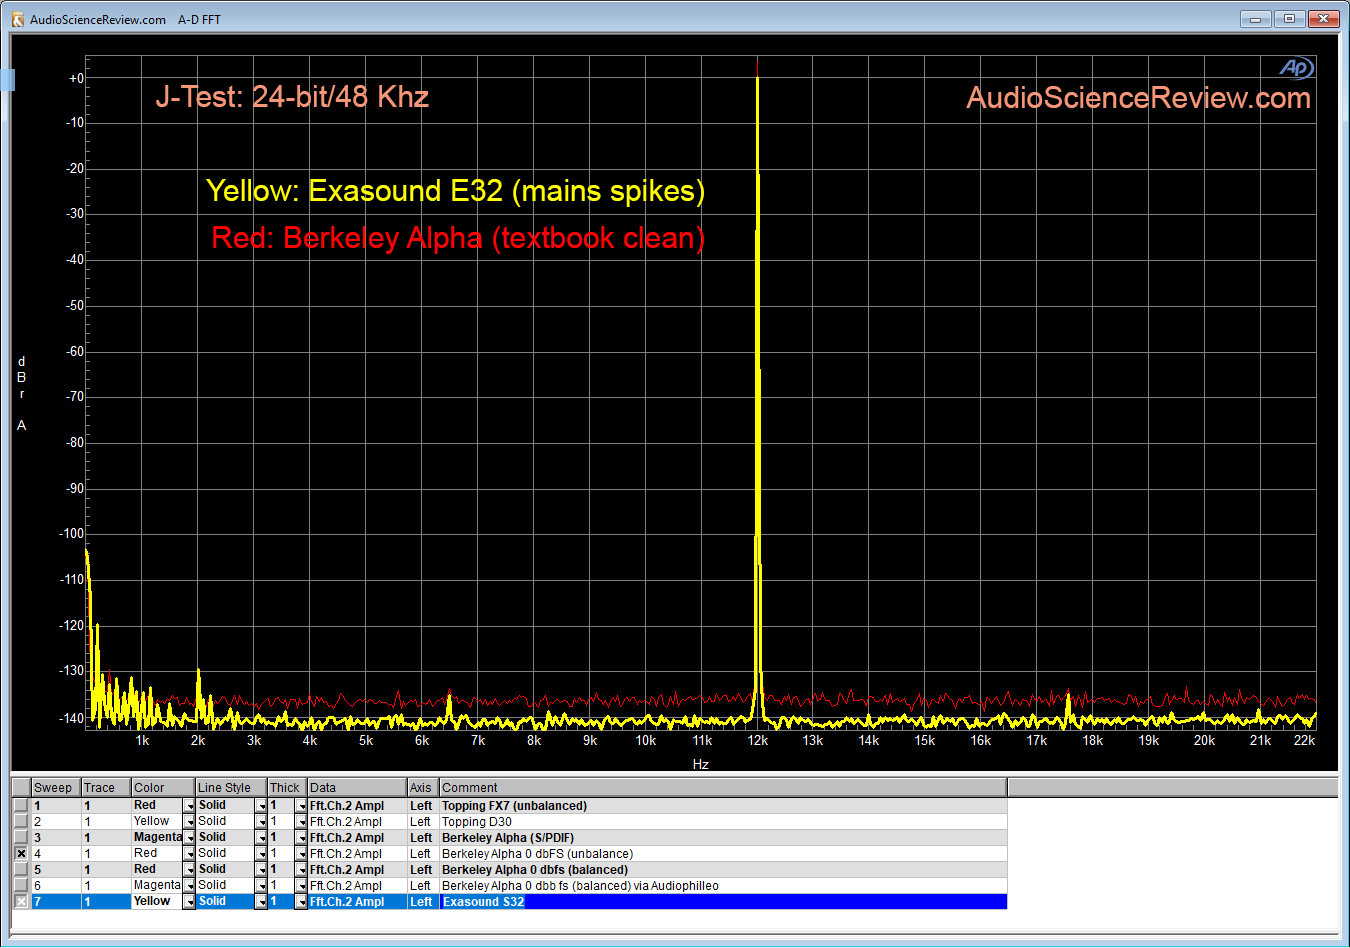Screen dimensions: 1350x948
Task: Click the Sweep column header
Action: coord(56,788)
